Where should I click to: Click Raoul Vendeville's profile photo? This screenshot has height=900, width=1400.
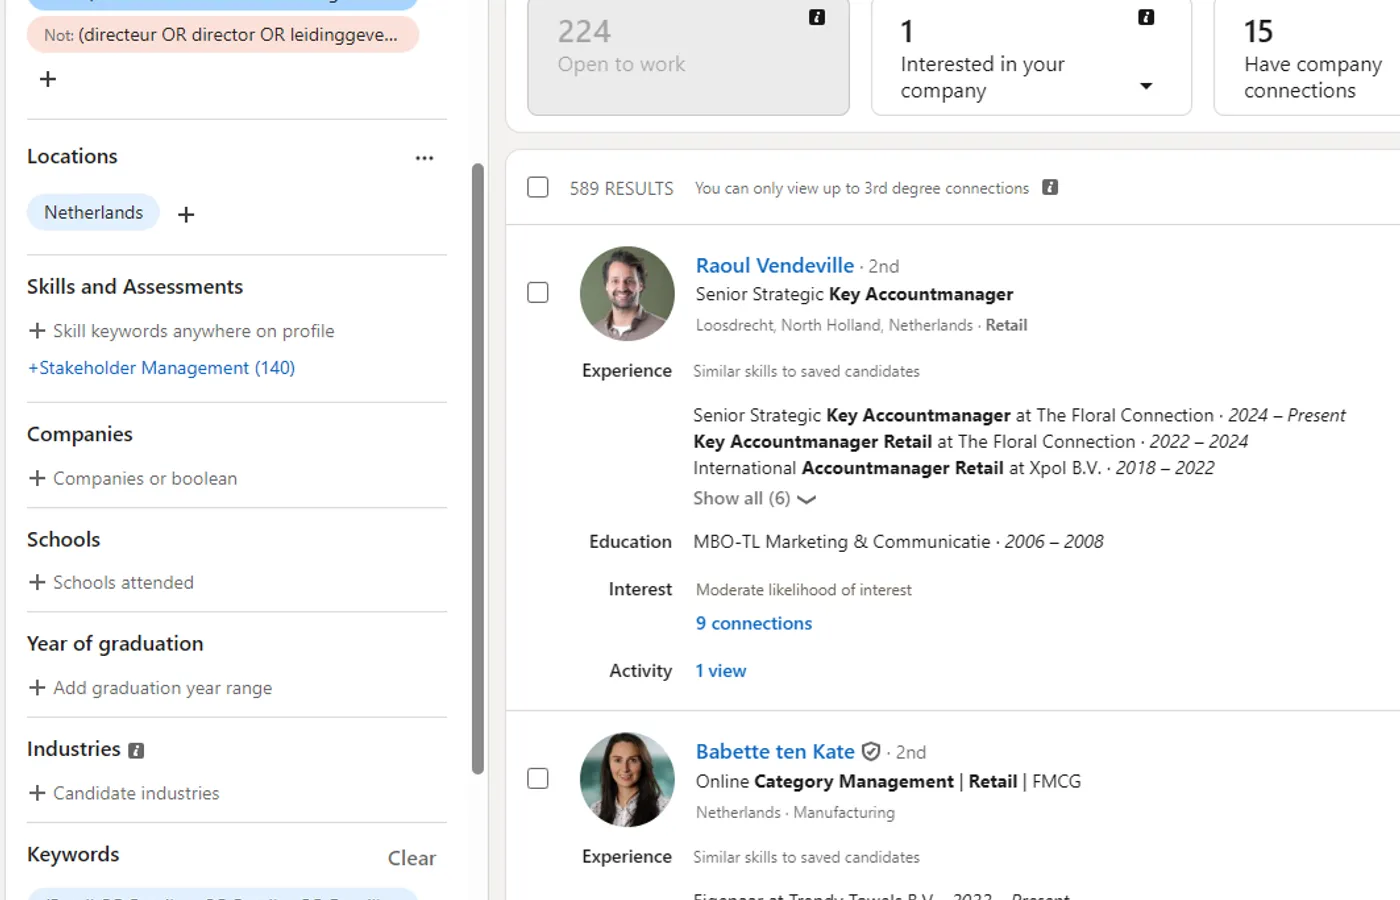[x=627, y=293]
